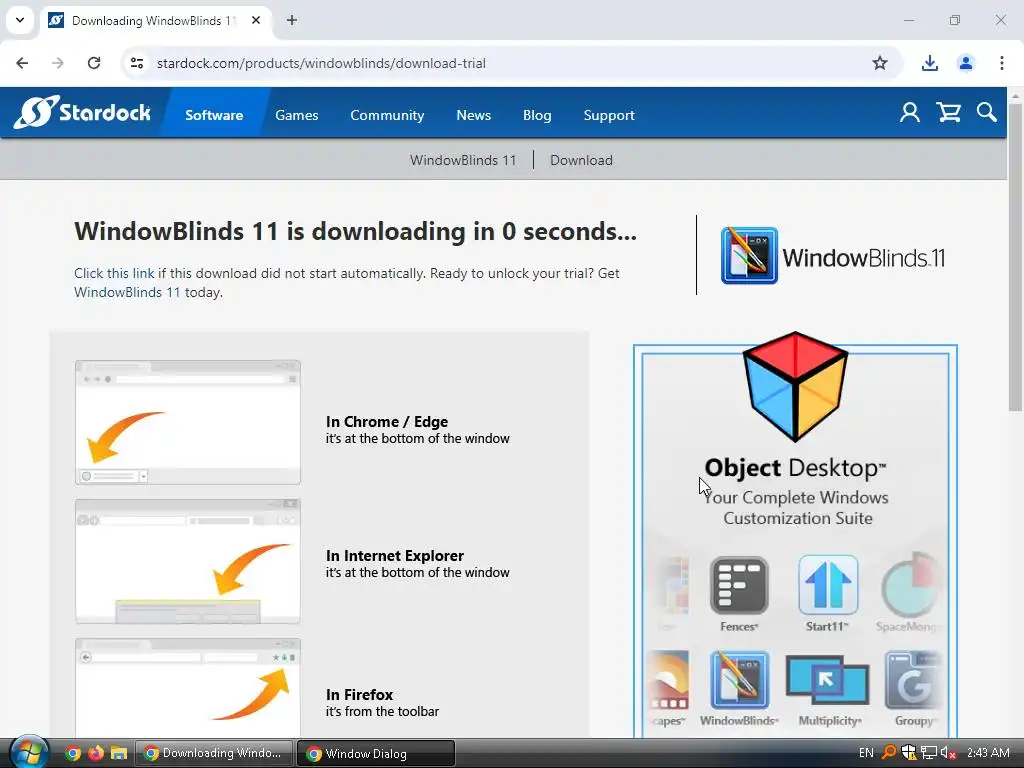Click 'Click this link' download link

pos(114,273)
